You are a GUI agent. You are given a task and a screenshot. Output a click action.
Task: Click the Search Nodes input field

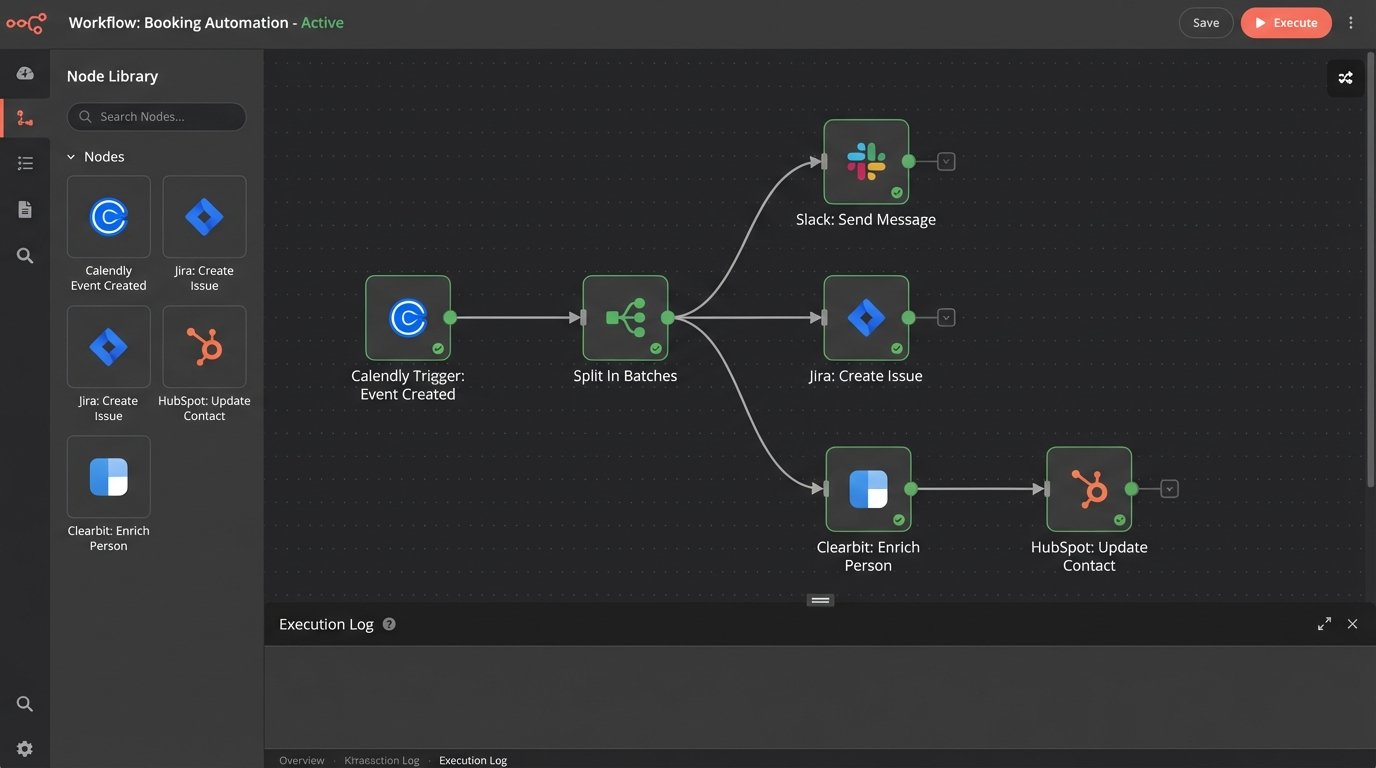157,117
